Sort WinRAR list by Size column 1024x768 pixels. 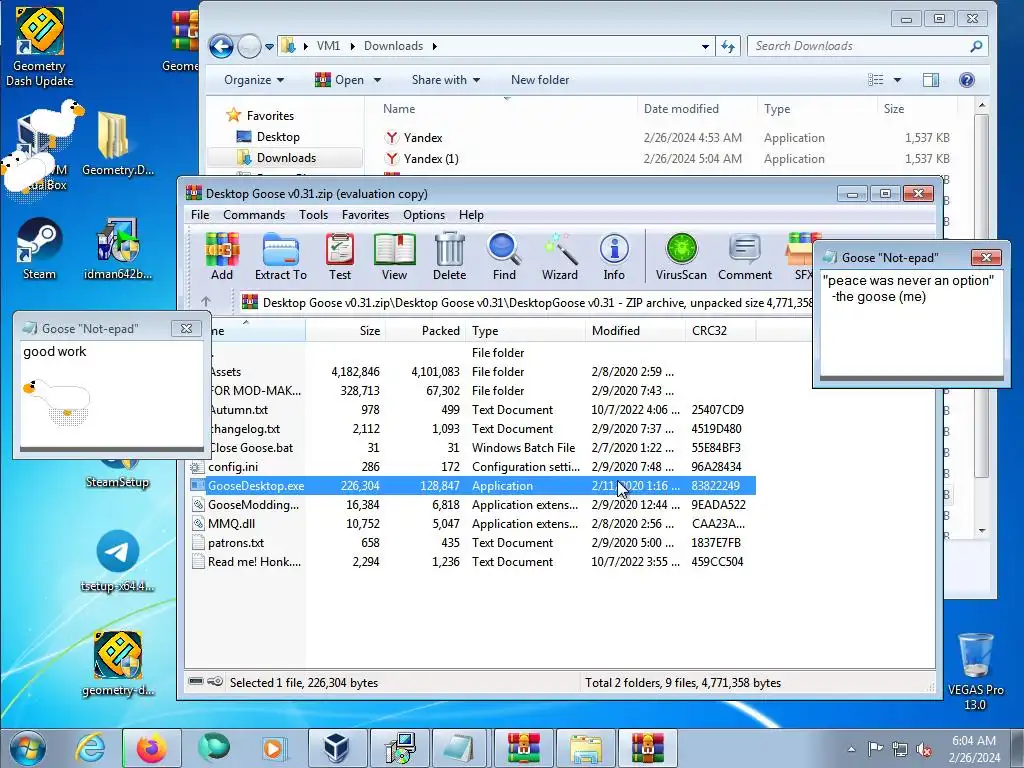tap(345, 330)
